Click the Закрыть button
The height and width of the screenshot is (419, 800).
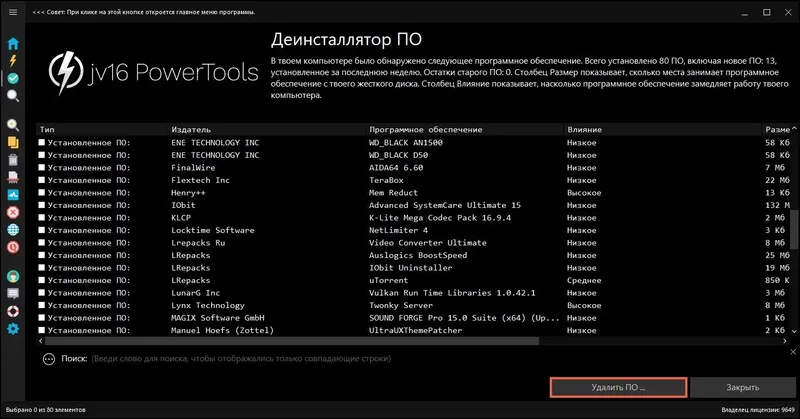coord(742,387)
